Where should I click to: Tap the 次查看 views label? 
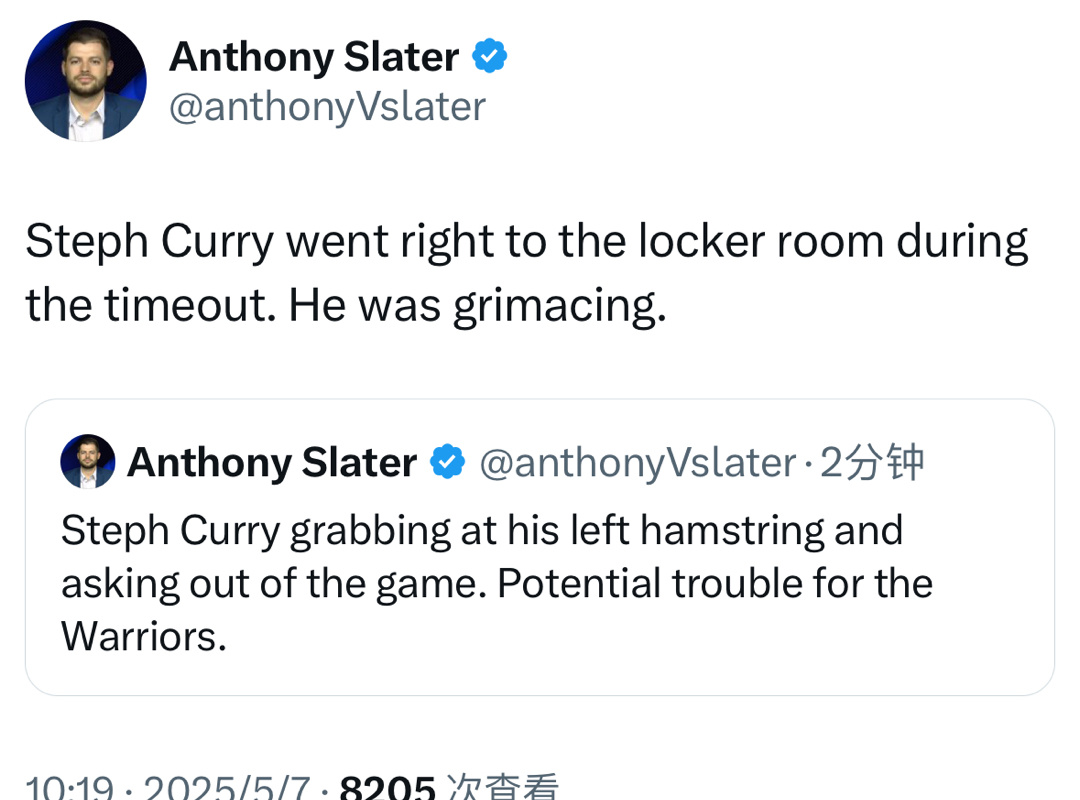click(x=502, y=787)
